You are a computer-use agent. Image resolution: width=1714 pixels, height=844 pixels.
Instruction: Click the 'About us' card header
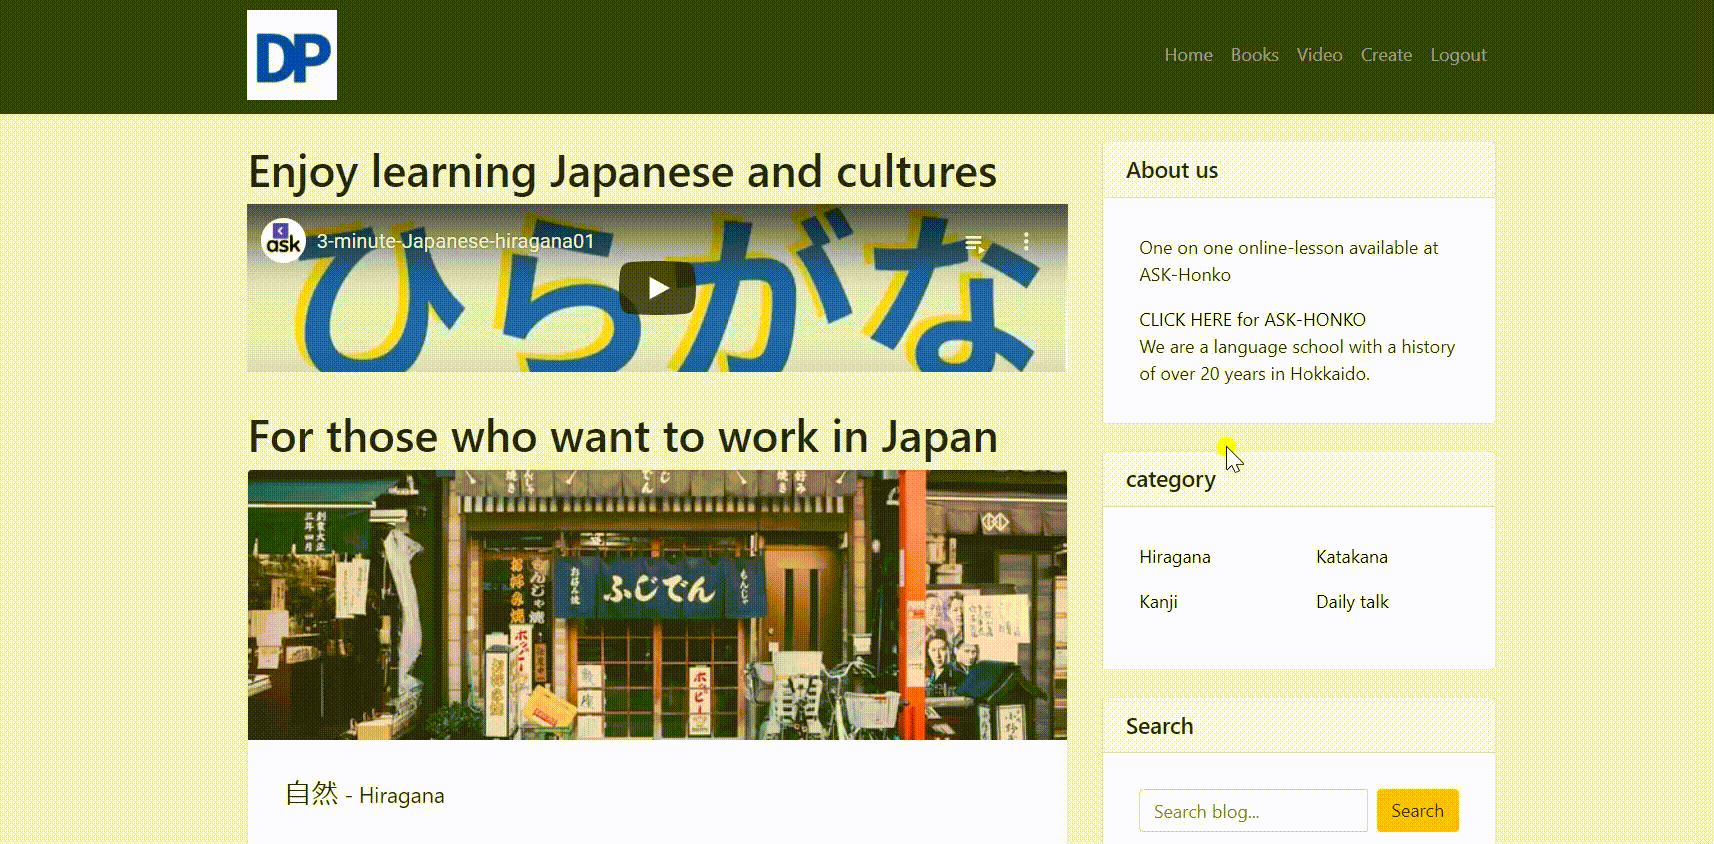point(1298,170)
